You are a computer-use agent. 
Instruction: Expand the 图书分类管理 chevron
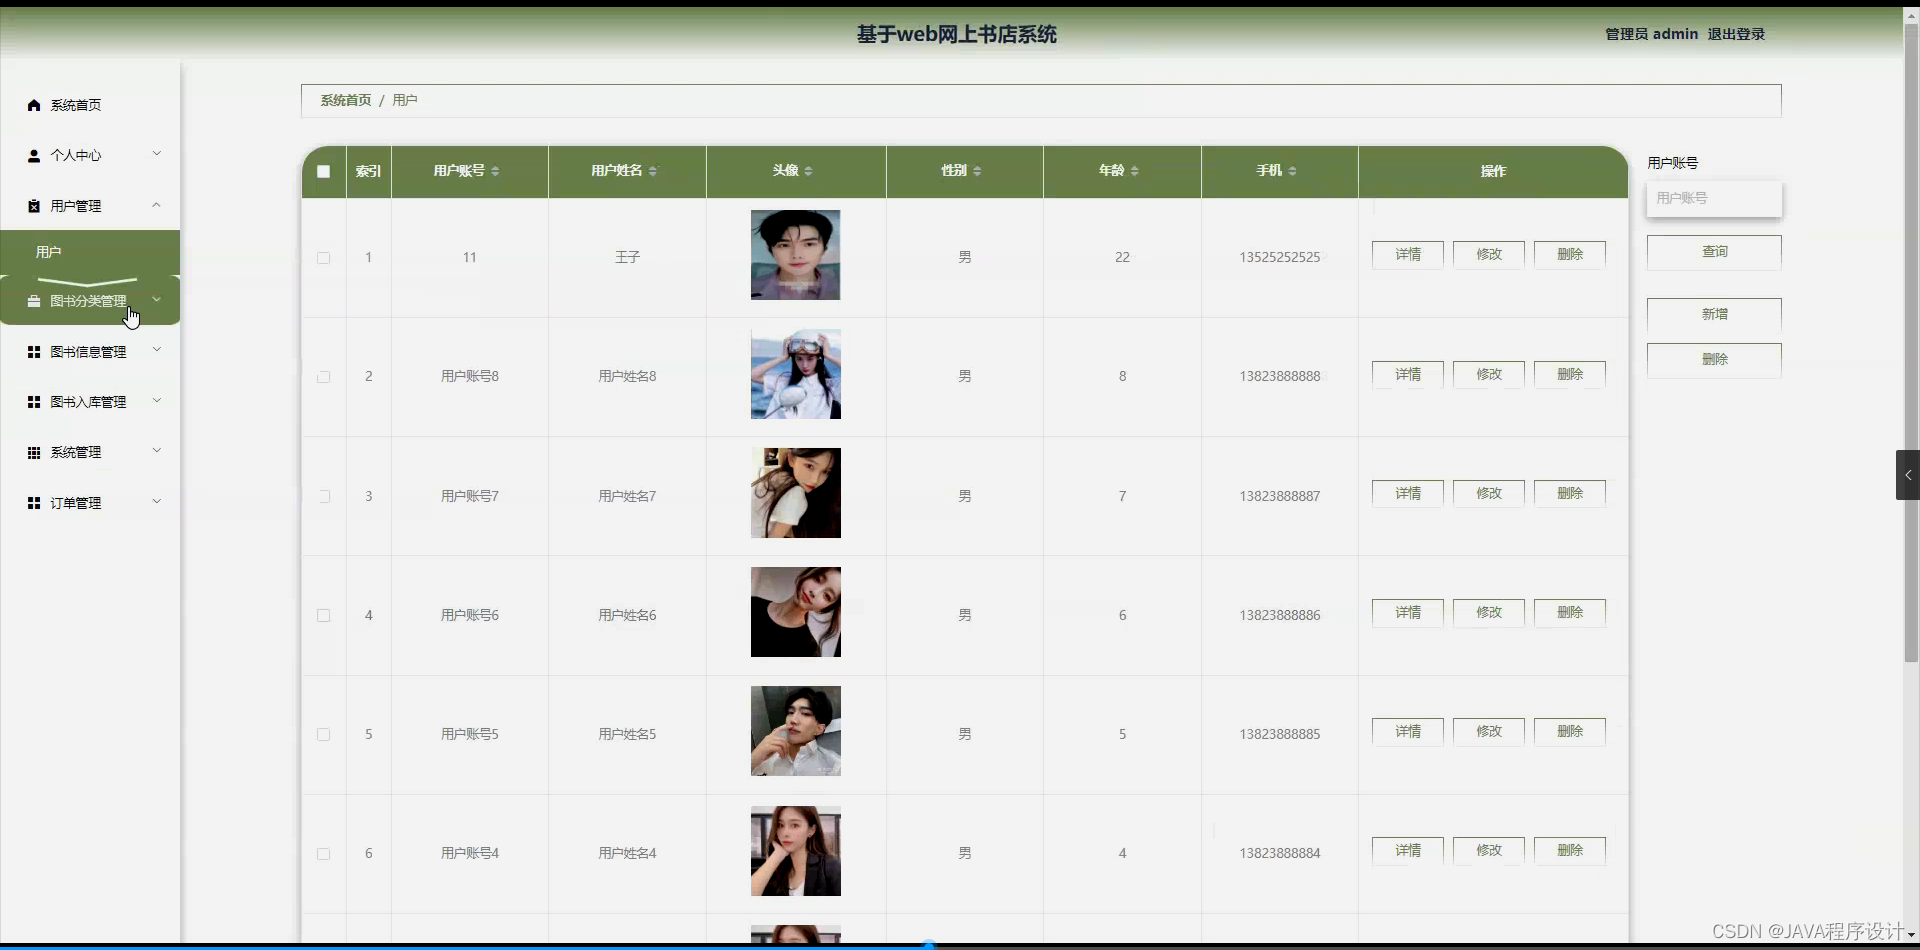157,299
